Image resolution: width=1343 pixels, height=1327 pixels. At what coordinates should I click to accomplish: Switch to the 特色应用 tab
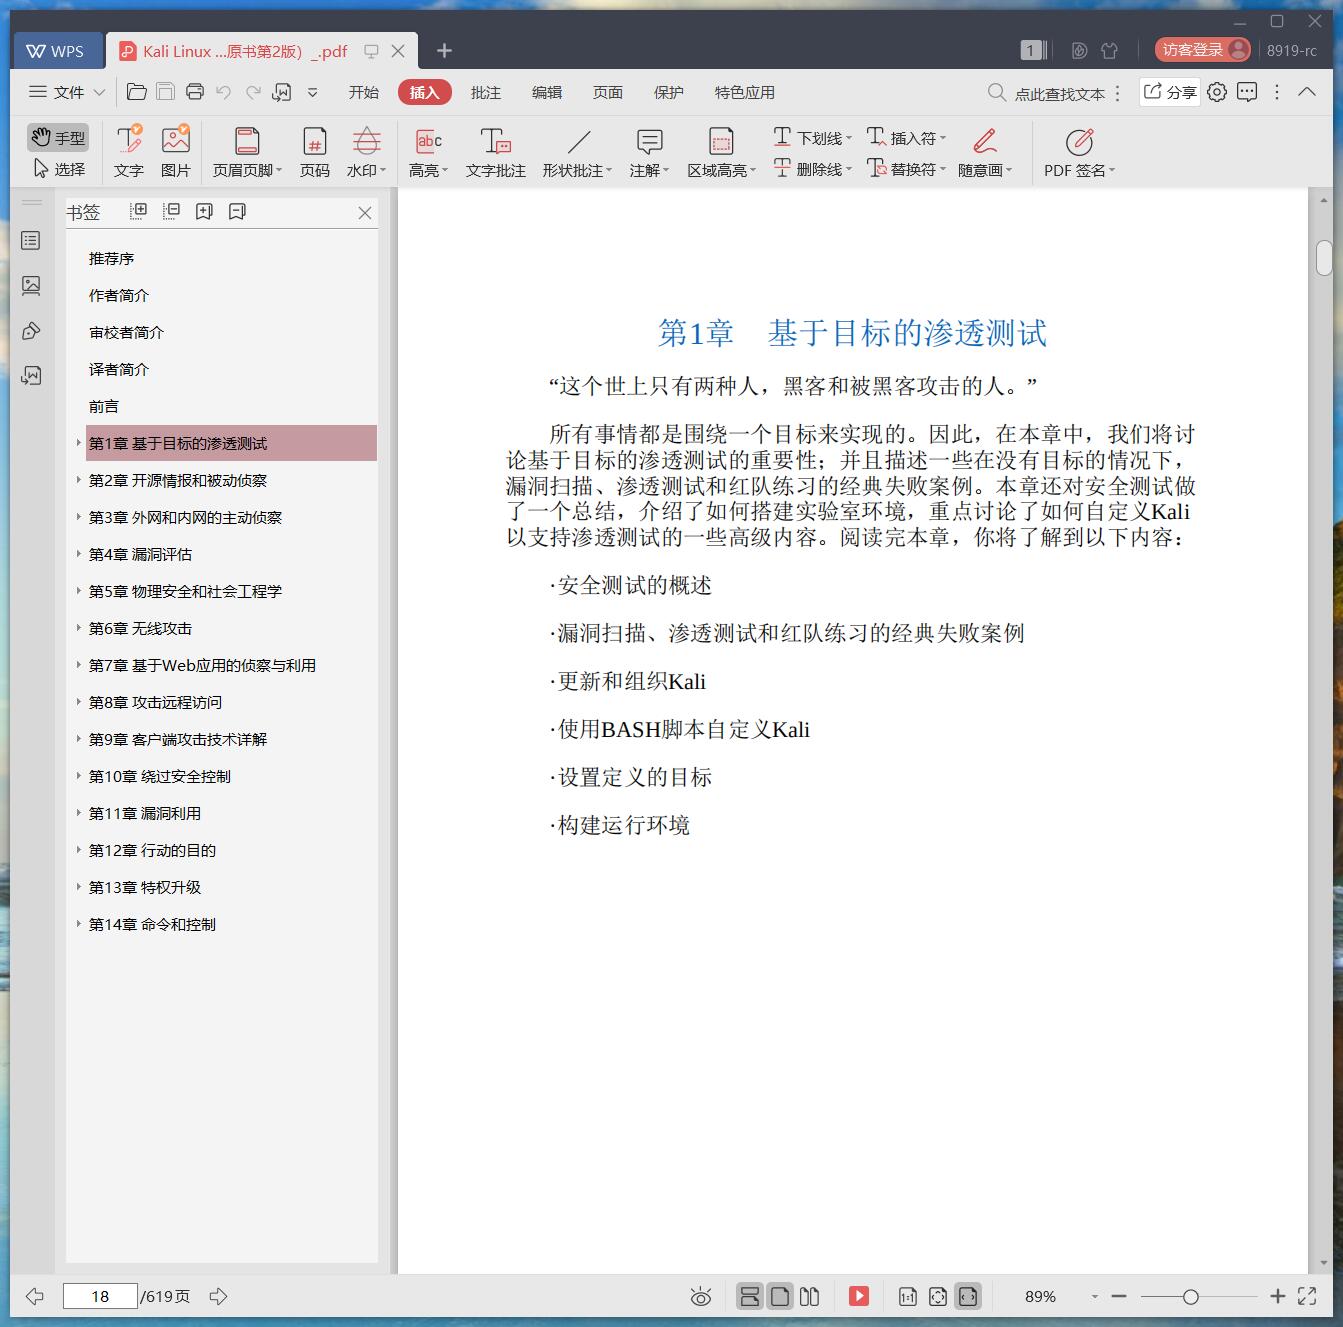point(745,92)
